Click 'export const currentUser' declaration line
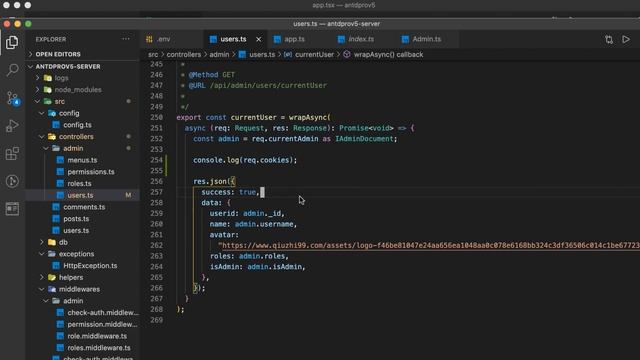 click(253, 118)
